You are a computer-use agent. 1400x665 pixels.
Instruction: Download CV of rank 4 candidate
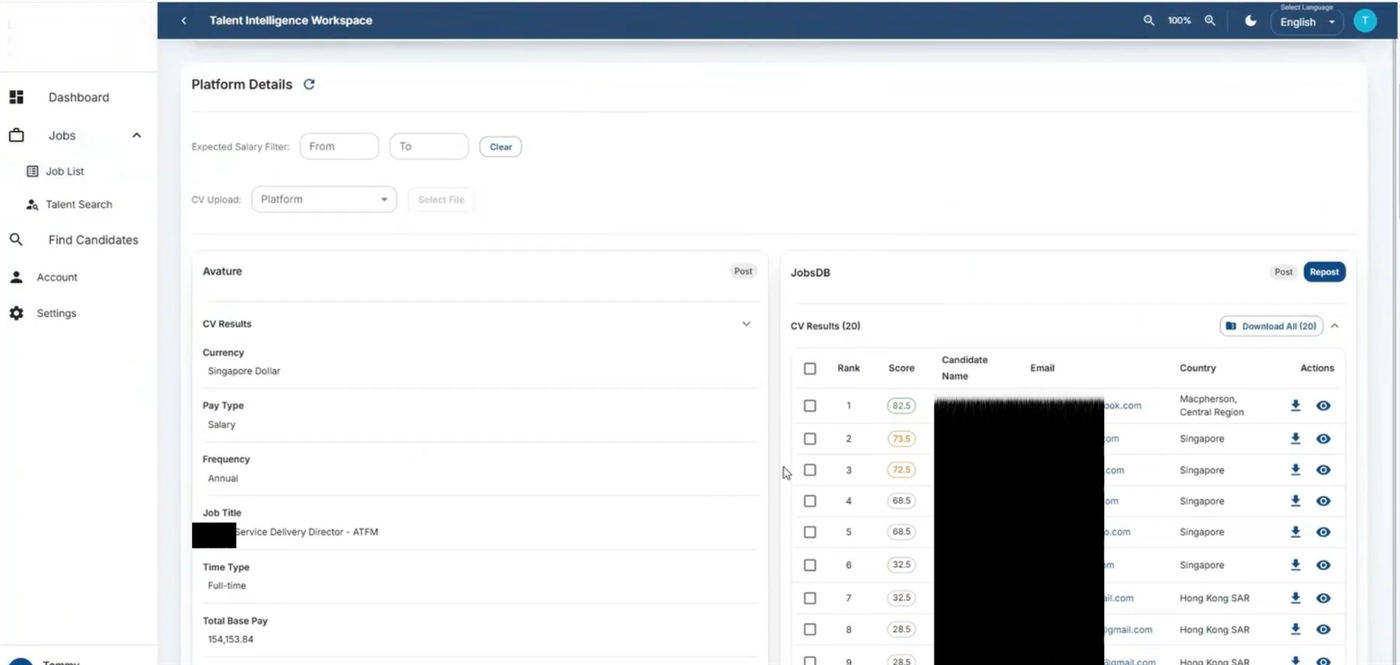[x=1295, y=501]
